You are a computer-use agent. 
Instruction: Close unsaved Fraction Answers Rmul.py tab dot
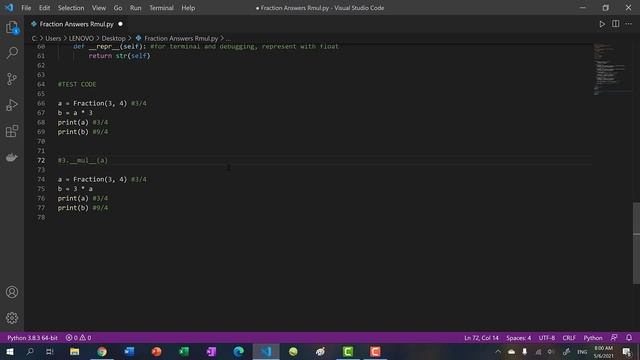tap(120, 24)
